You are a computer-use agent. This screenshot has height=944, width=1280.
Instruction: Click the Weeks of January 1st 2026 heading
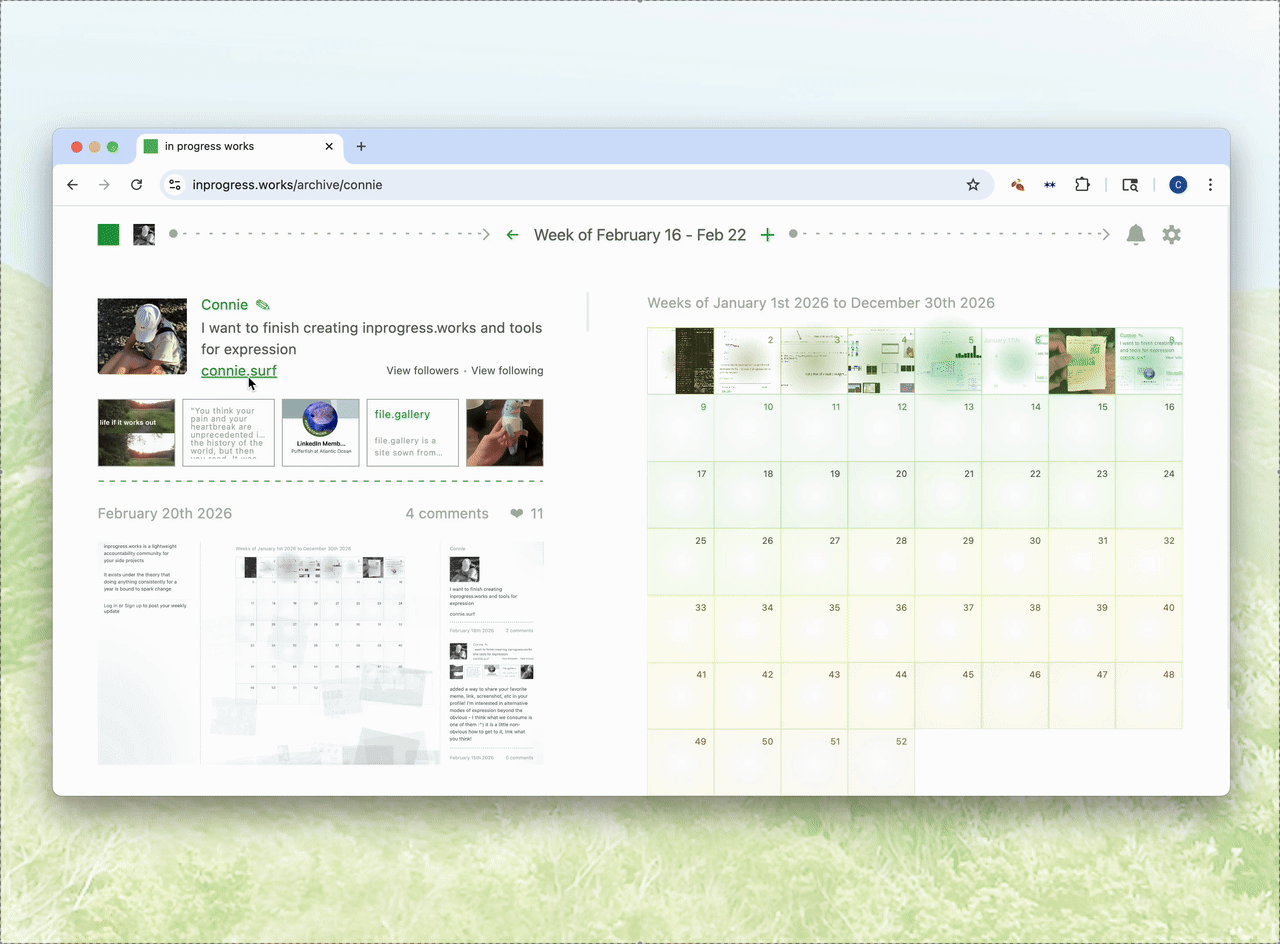click(821, 303)
